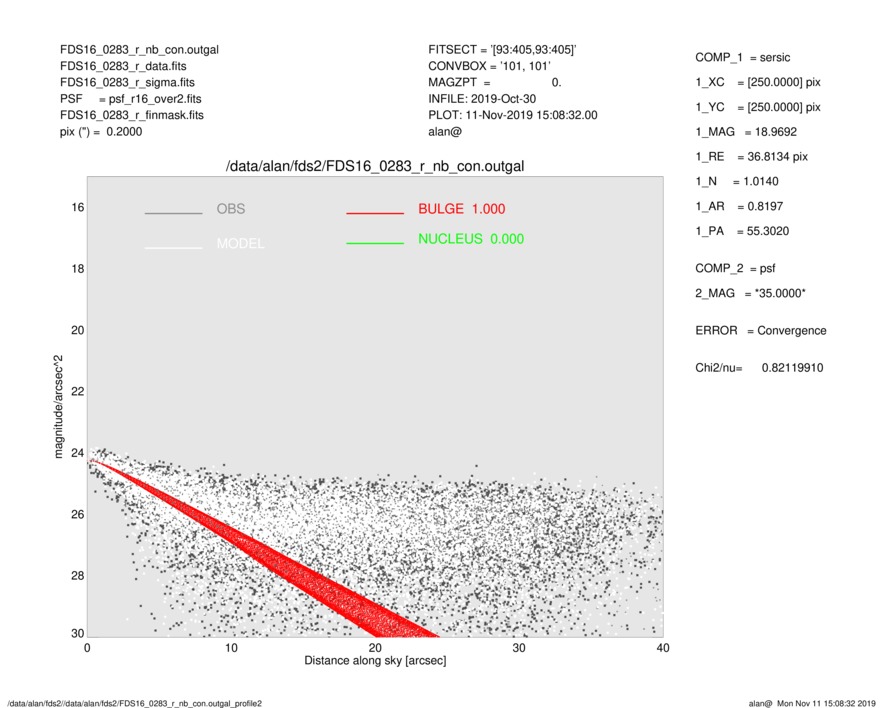Click the FITSECT = '[93:405,93:405]' line
The width and height of the screenshot is (885, 708).
pyautogui.click(x=502, y=50)
